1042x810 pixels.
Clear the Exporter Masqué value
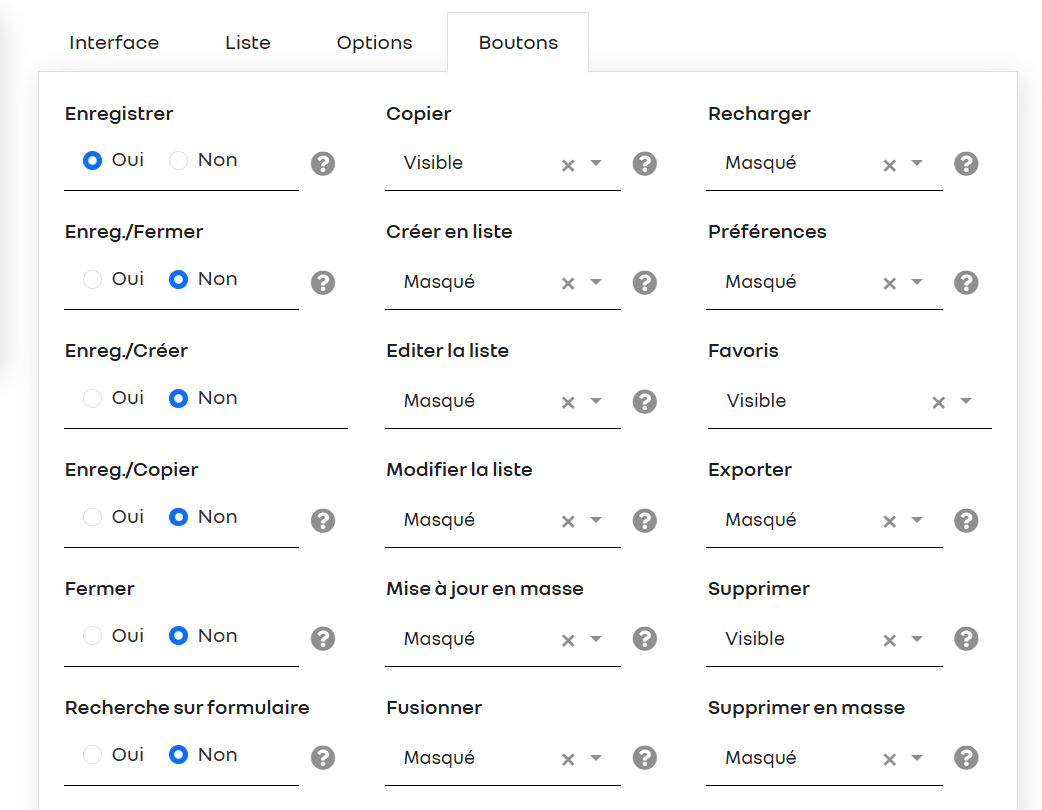(x=890, y=522)
